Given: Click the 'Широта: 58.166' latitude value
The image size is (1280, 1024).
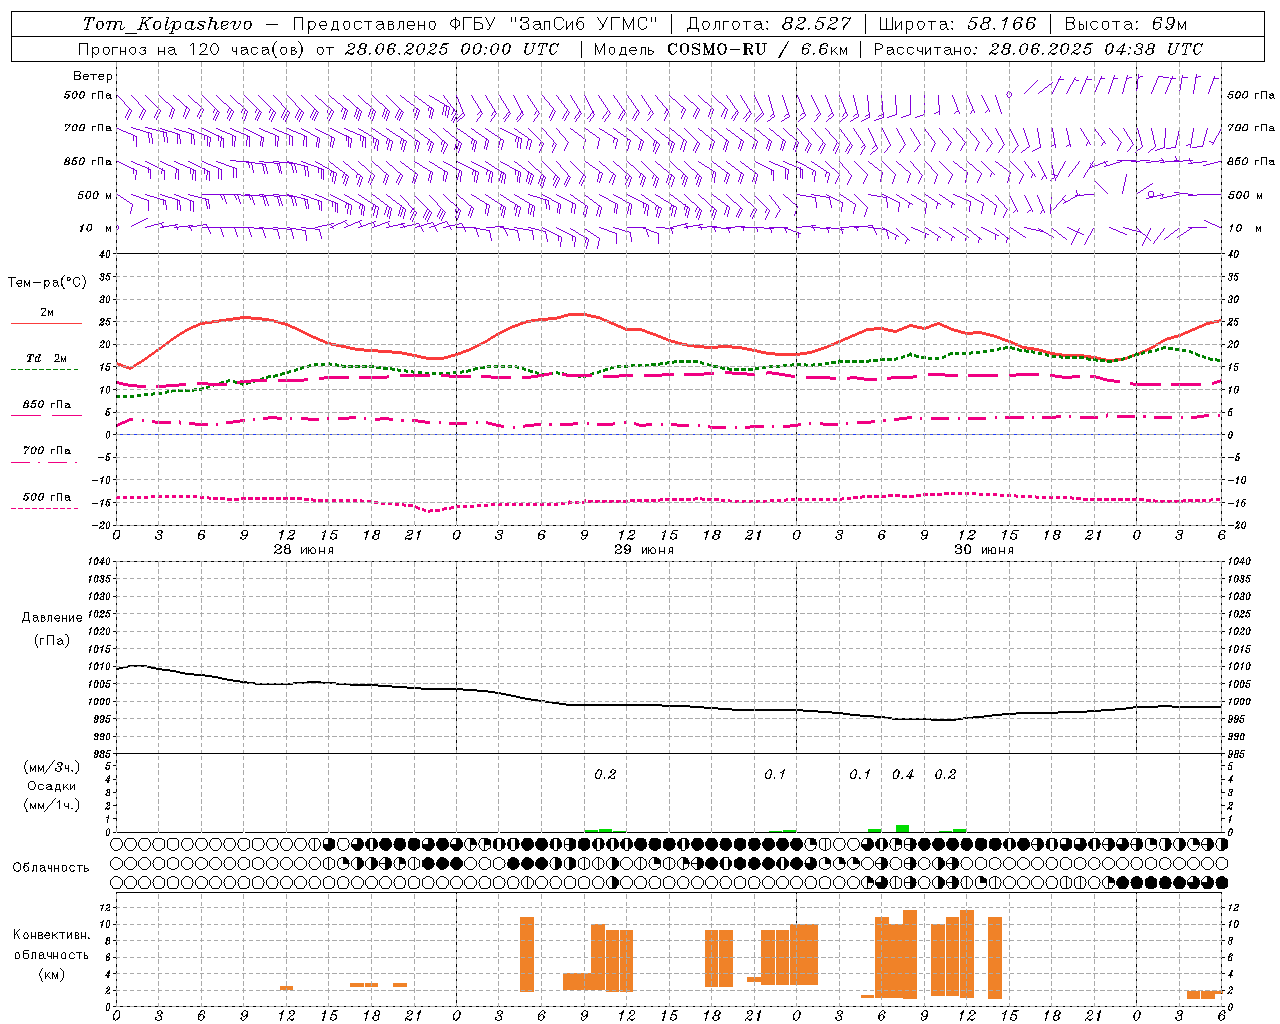Looking at the screenshot, I should (x=957, y=24).
